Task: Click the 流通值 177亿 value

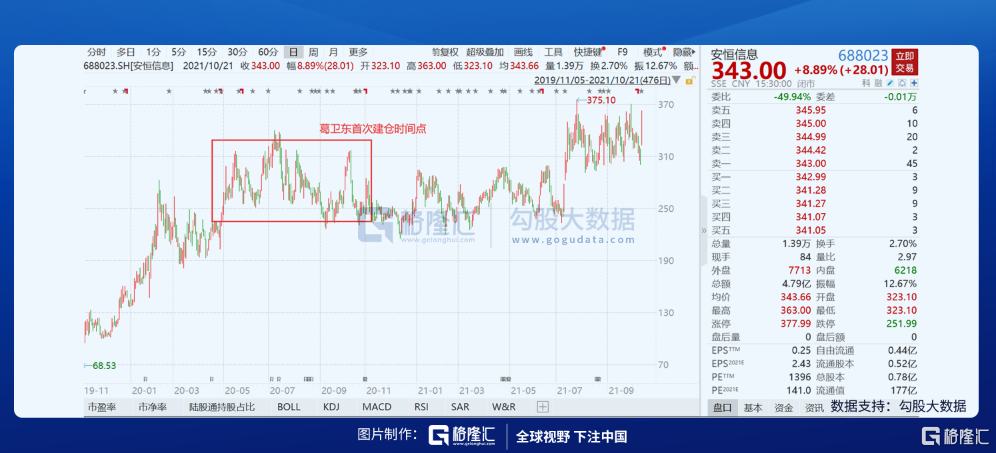Action: 904,390
